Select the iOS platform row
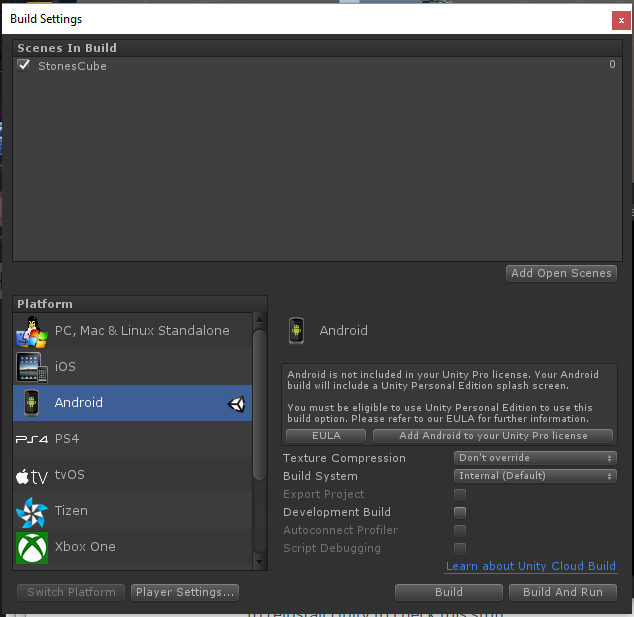This screenshot has width=634, height=617. (133, 367)
